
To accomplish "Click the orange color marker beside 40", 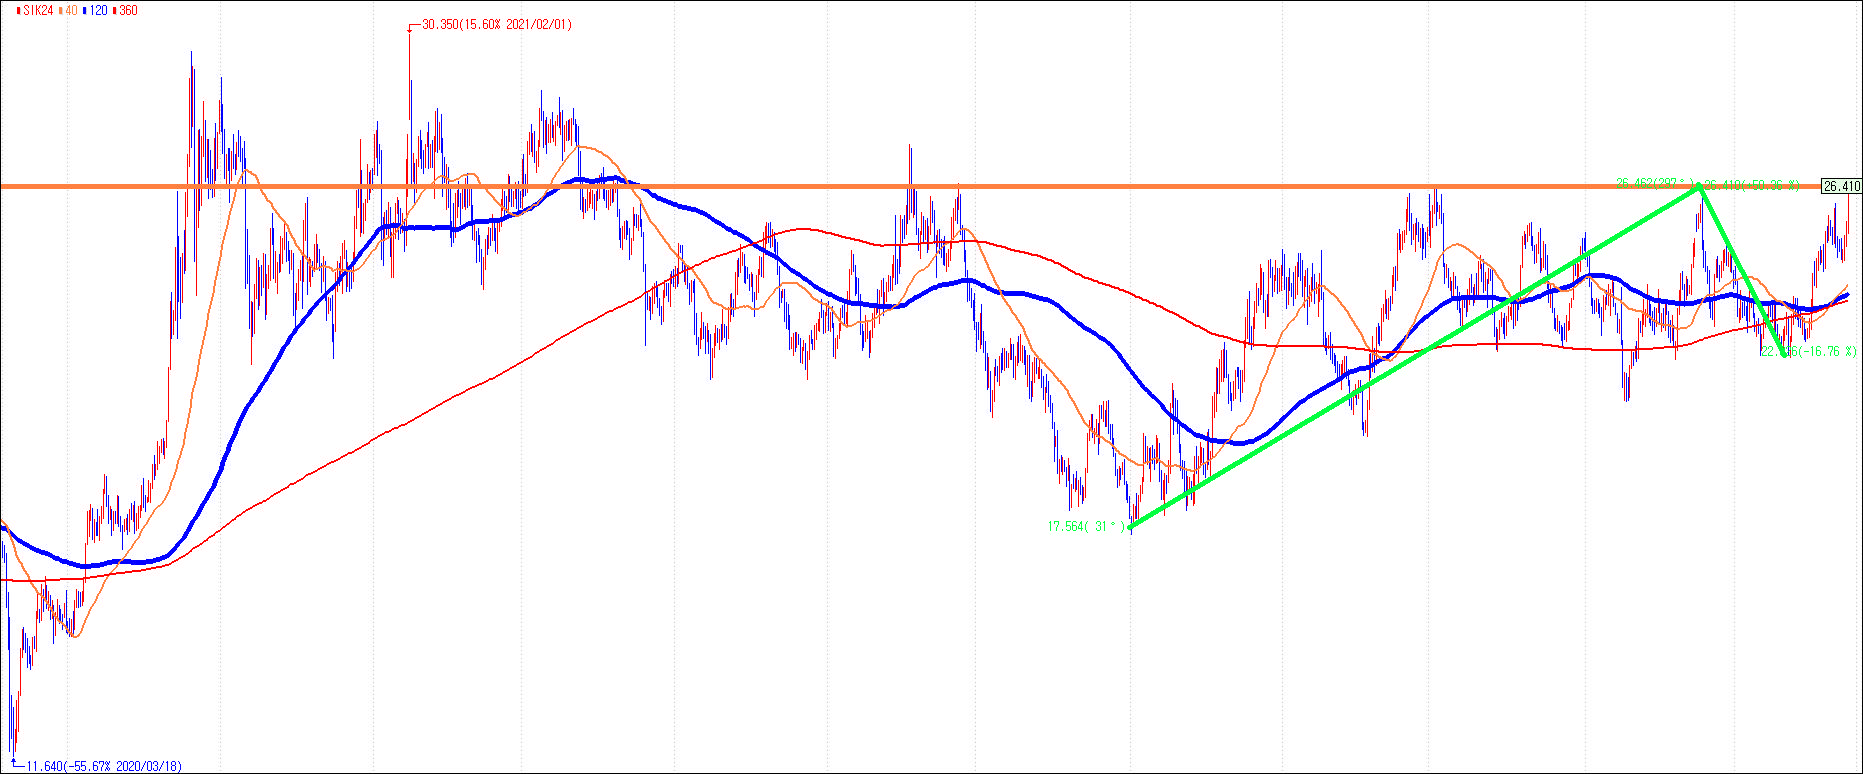I will 62,10.
